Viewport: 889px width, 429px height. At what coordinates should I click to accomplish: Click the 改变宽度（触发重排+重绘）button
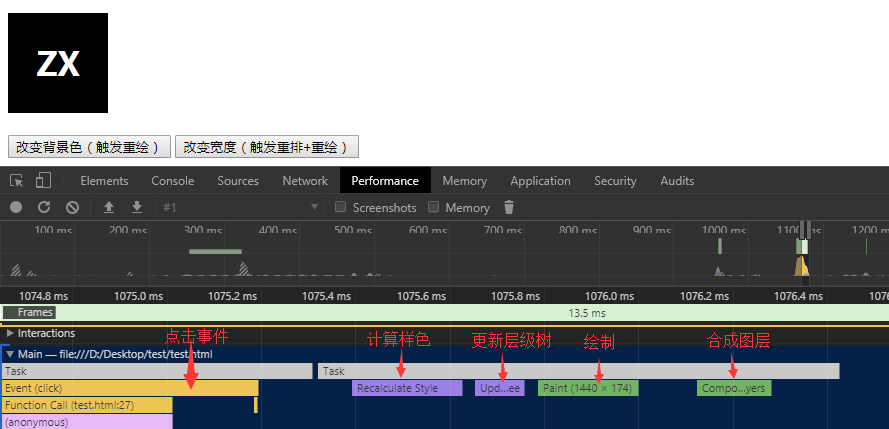pyautogui.click(x=267, y=147)
